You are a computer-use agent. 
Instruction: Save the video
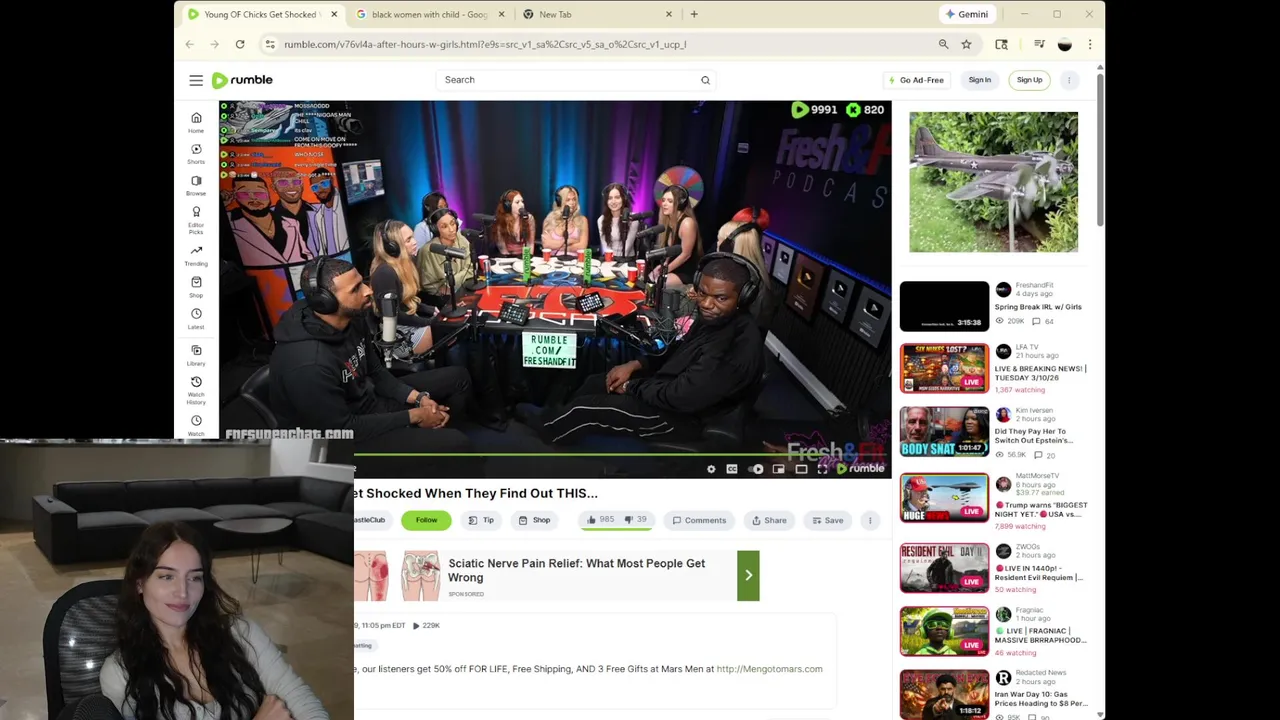click(828, 520)
